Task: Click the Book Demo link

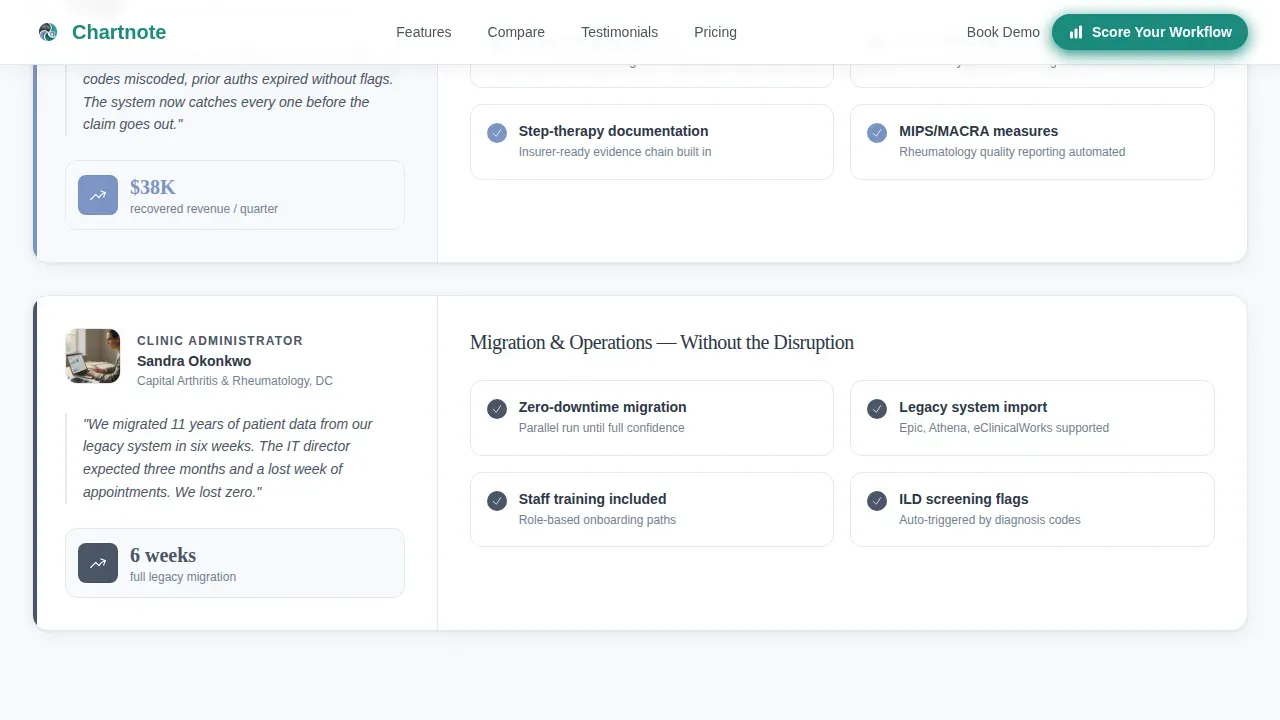Action: [x=1003, y=32]
